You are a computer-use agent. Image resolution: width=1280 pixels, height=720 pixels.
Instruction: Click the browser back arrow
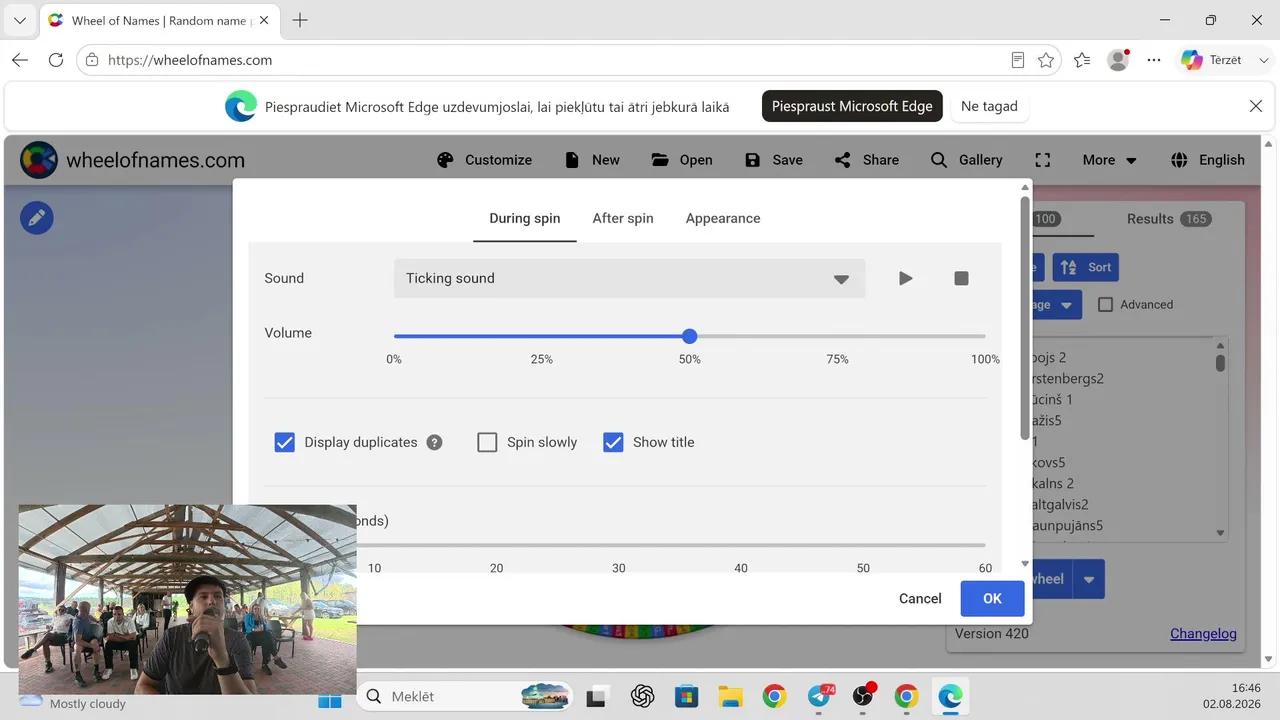20,60
